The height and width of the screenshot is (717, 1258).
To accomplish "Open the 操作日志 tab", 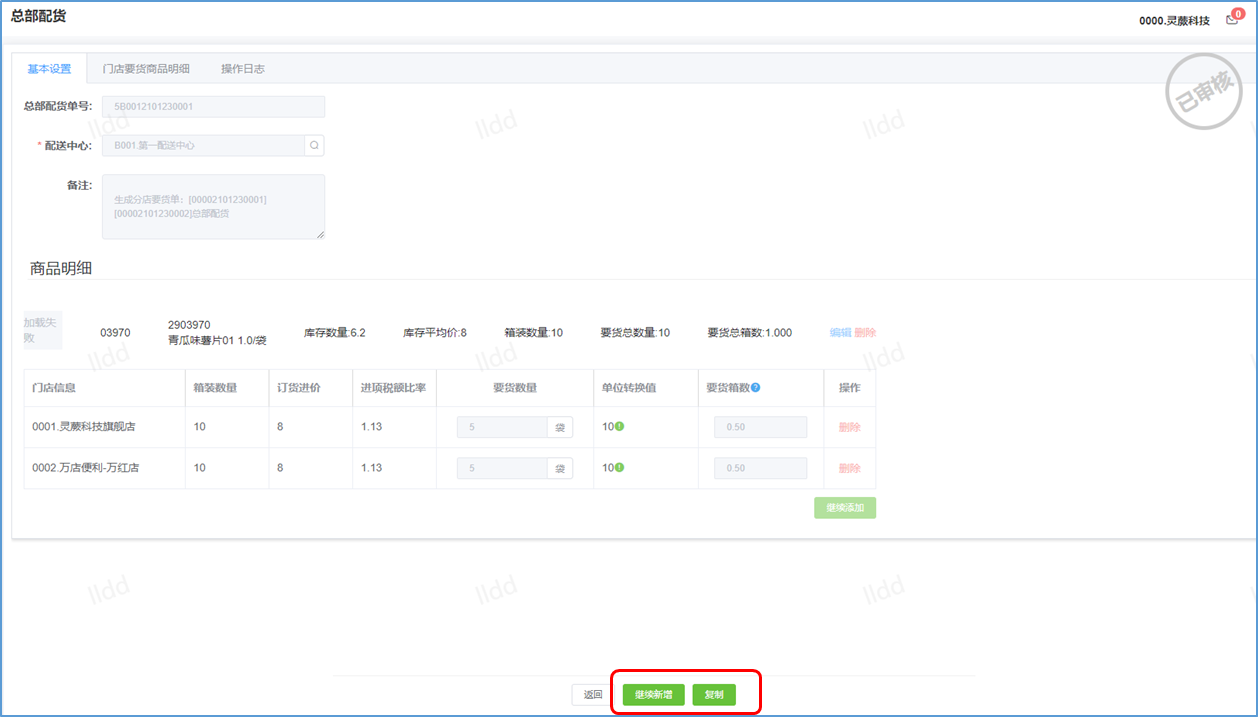I will tap(243, 69).
